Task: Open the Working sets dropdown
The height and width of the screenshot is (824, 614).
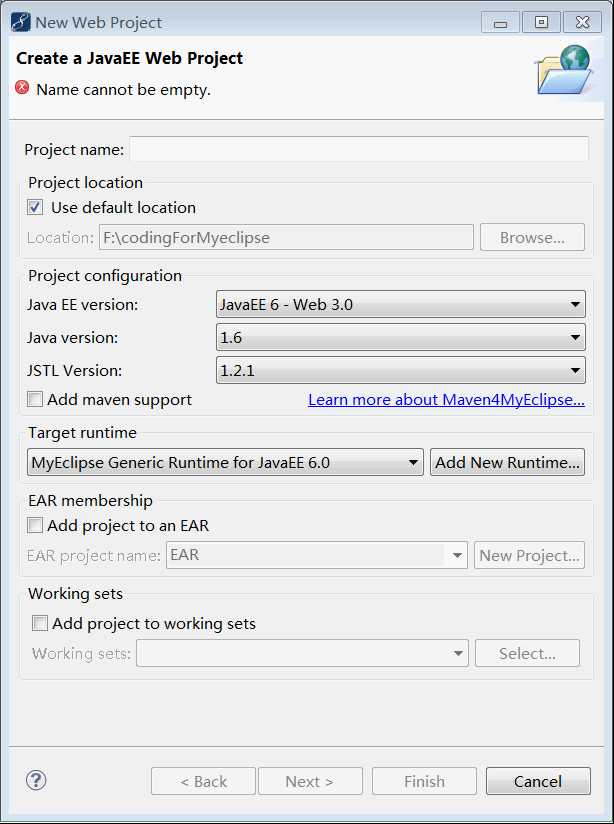Action: (302, 653)
